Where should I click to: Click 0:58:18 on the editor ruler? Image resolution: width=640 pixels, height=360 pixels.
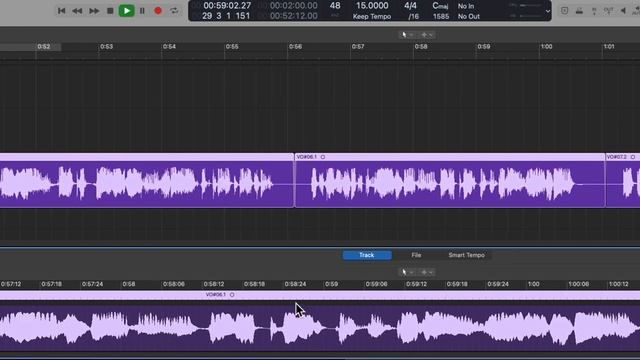click(254, 284)
